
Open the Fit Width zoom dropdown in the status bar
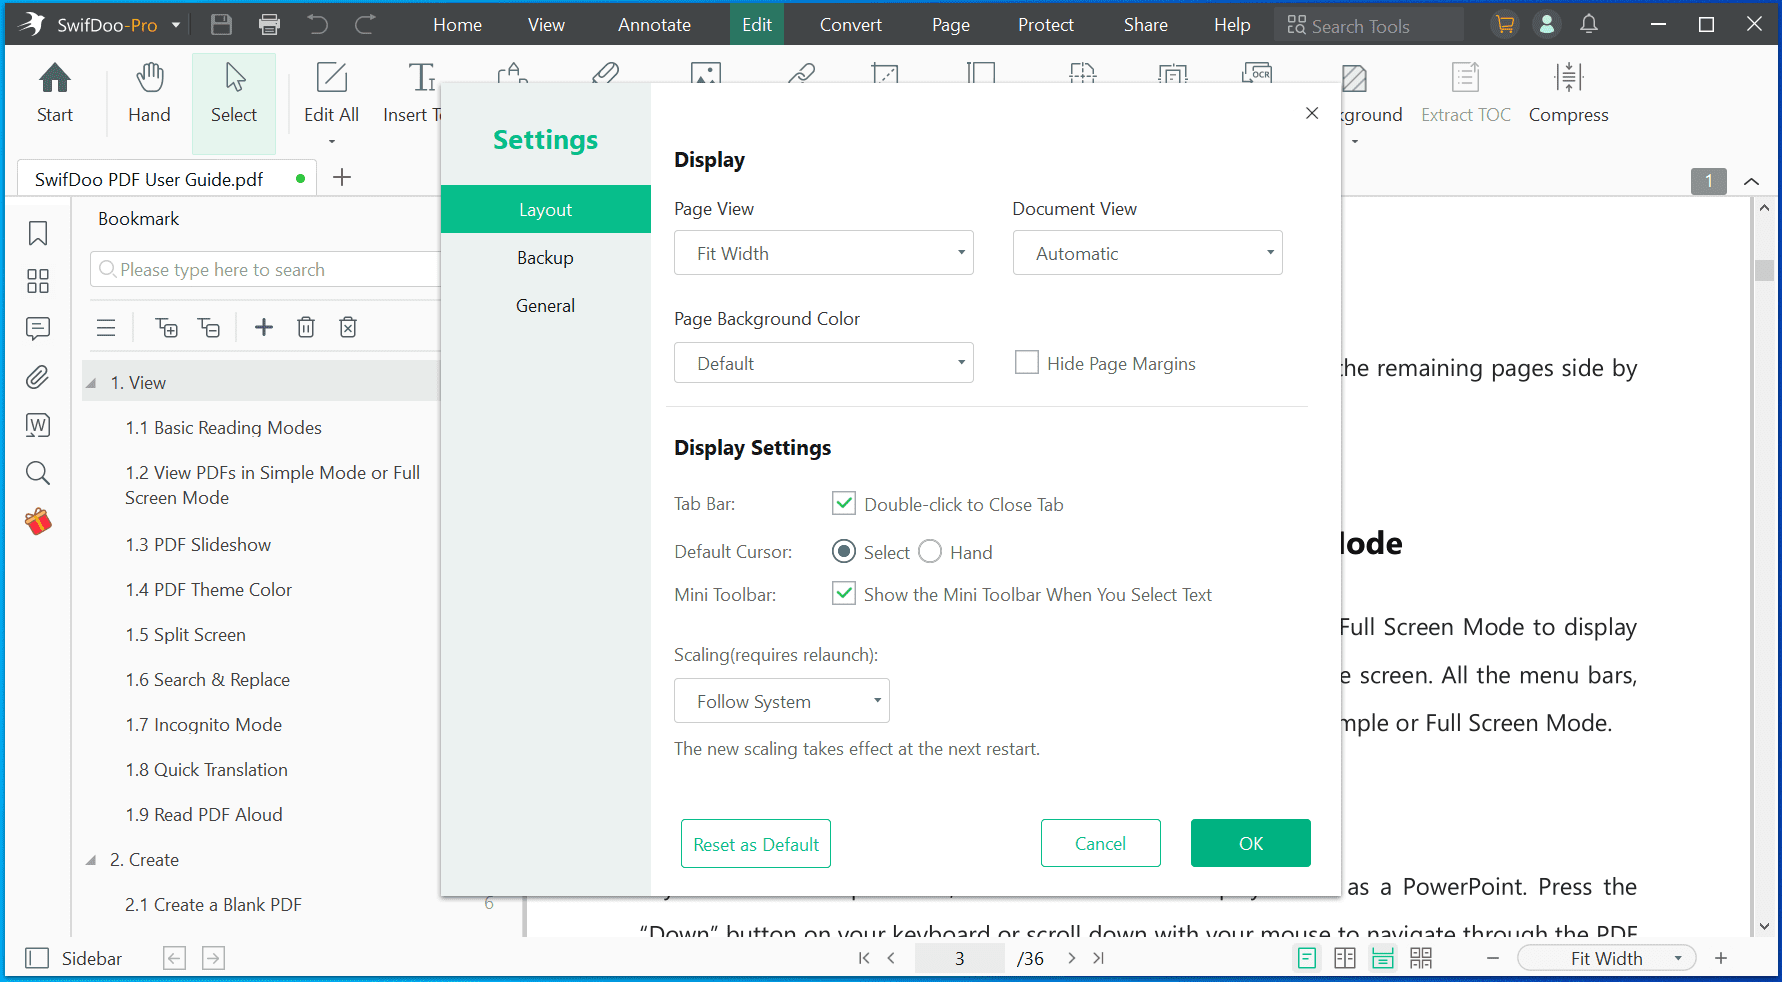1607,958
